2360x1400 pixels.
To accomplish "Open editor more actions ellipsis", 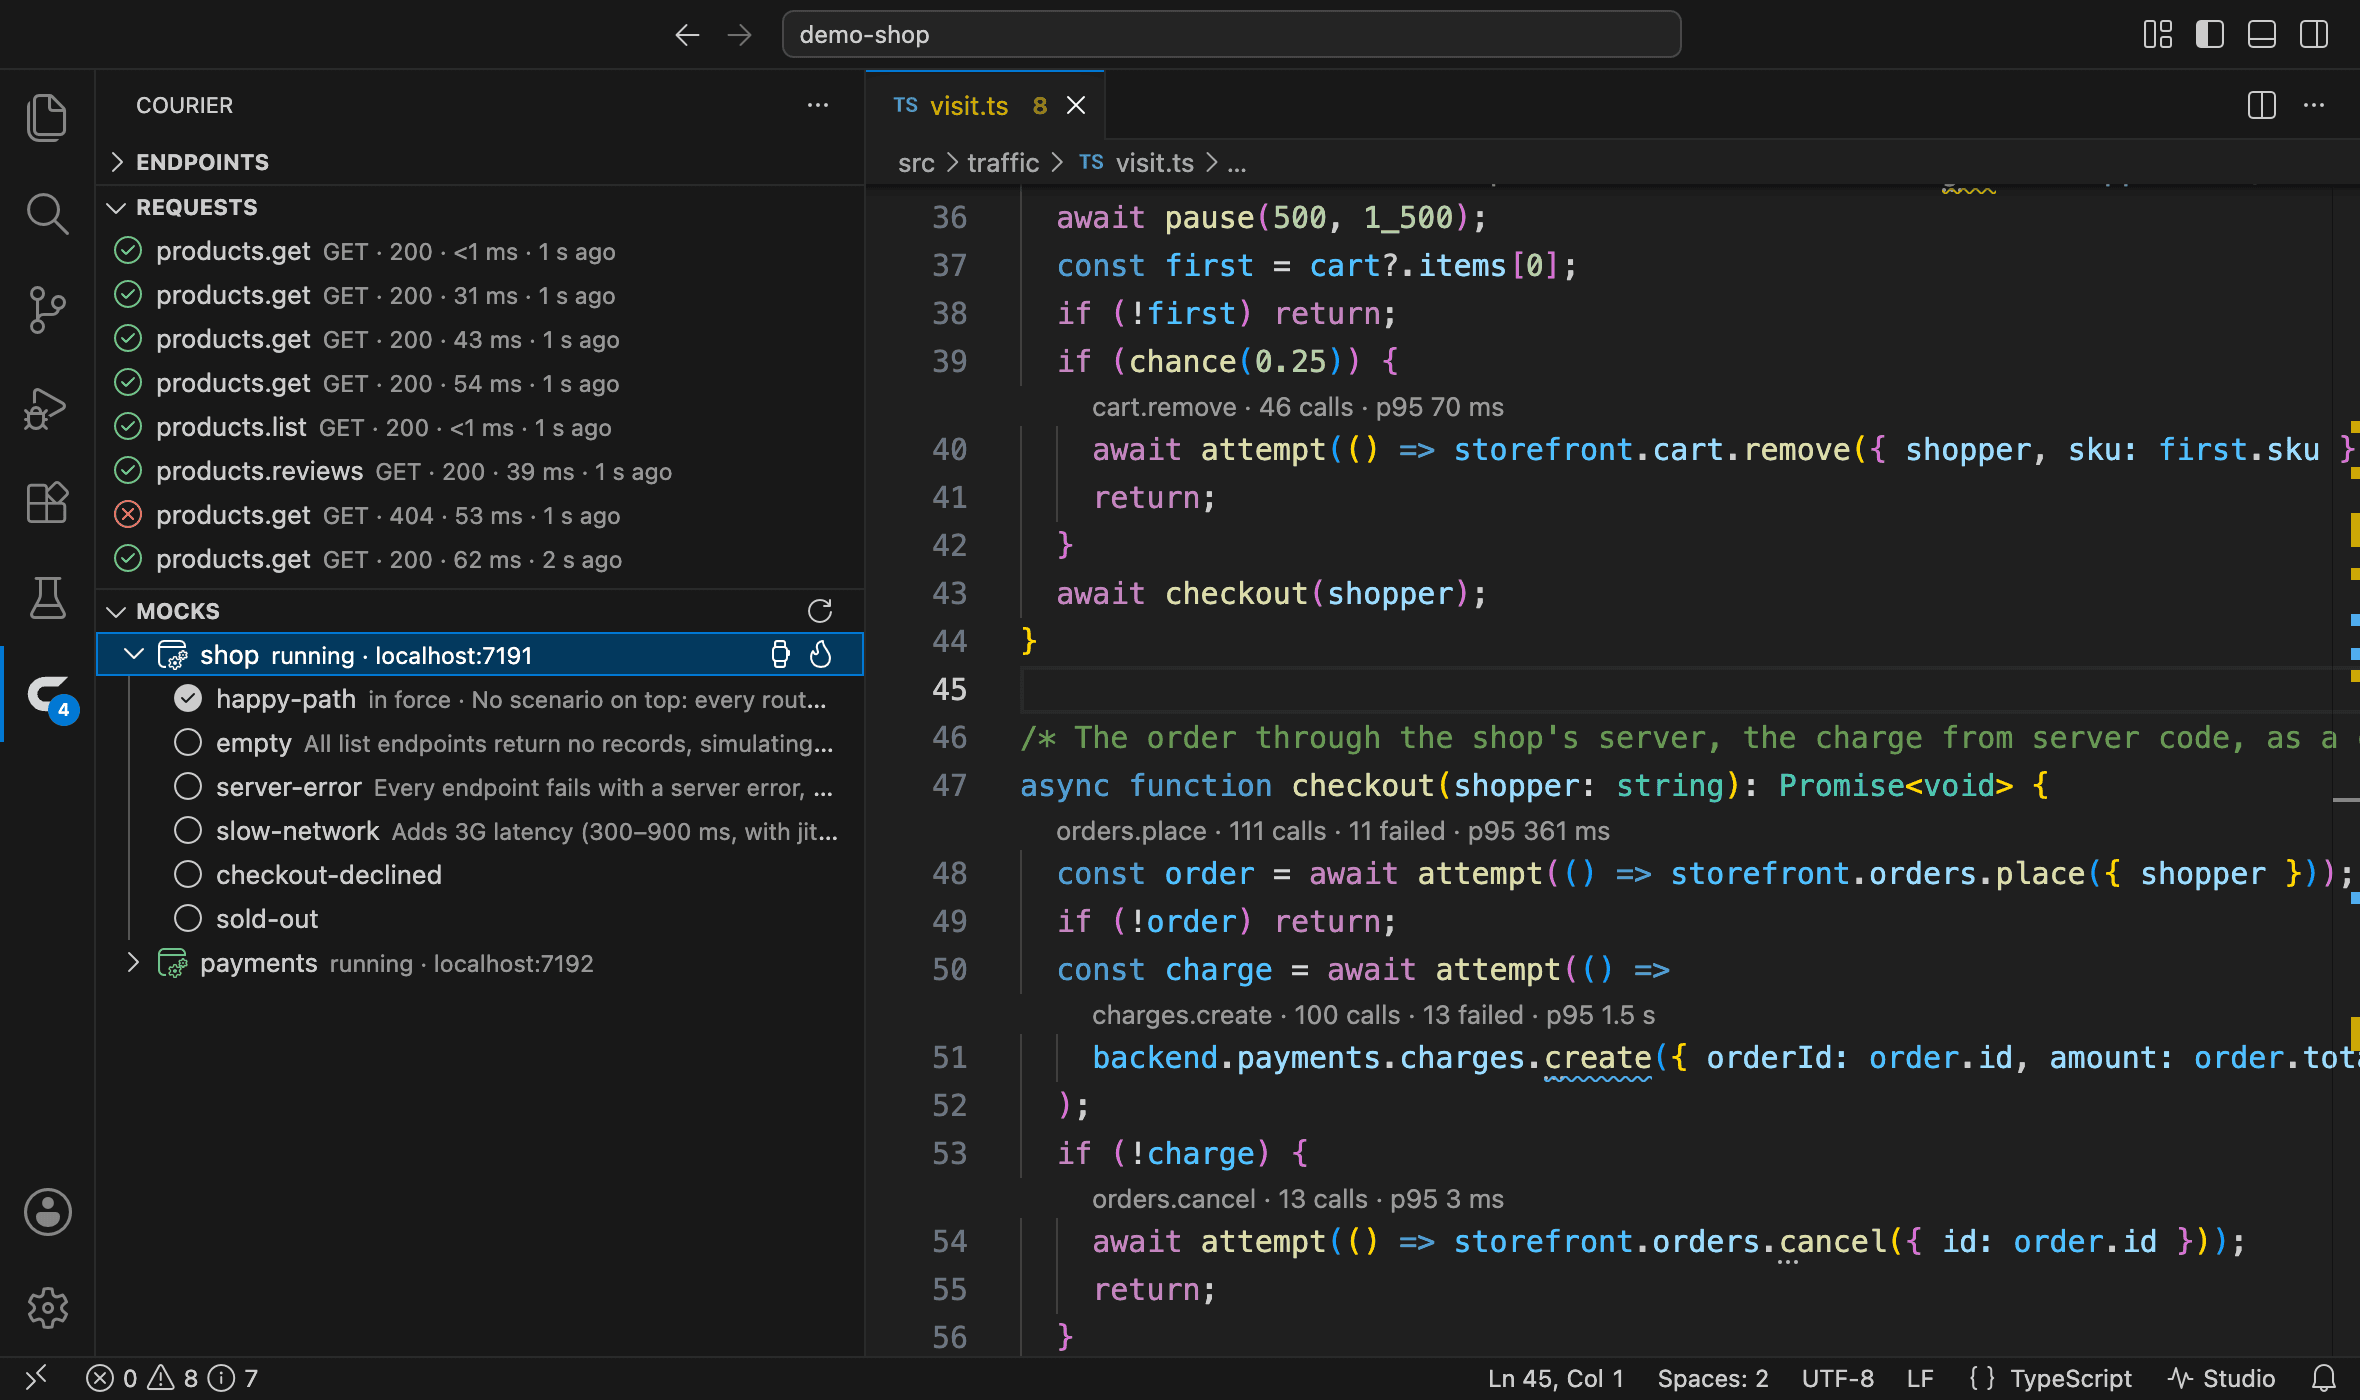I will click(2314, 105).
